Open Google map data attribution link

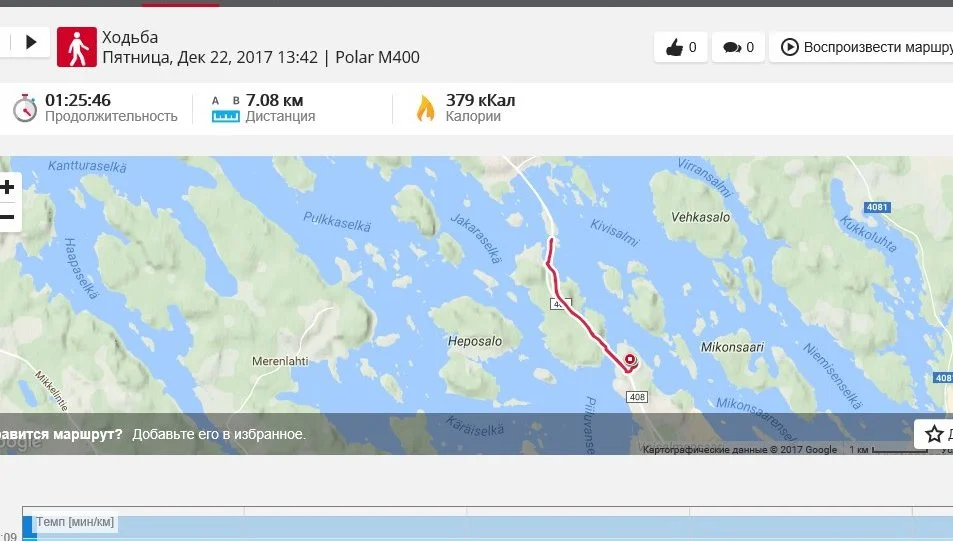coord(740,449)
